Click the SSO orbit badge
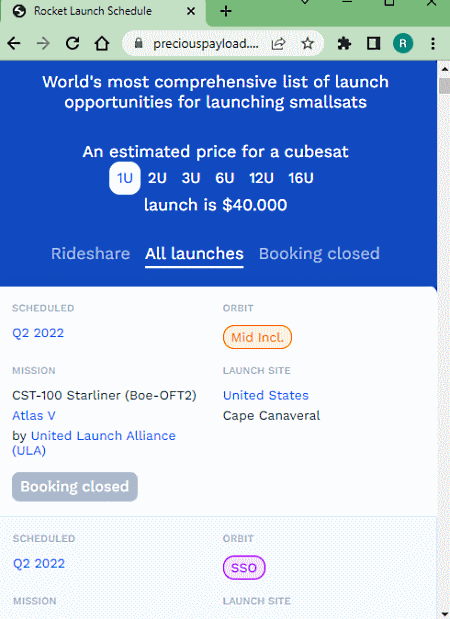This screenshot has height=619, width=450. point(244,568)
